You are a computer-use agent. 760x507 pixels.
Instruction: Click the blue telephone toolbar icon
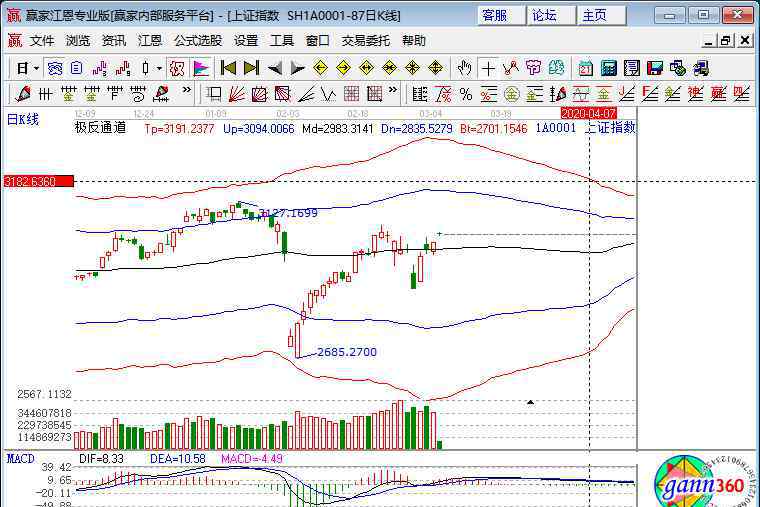tap(54, 68)
